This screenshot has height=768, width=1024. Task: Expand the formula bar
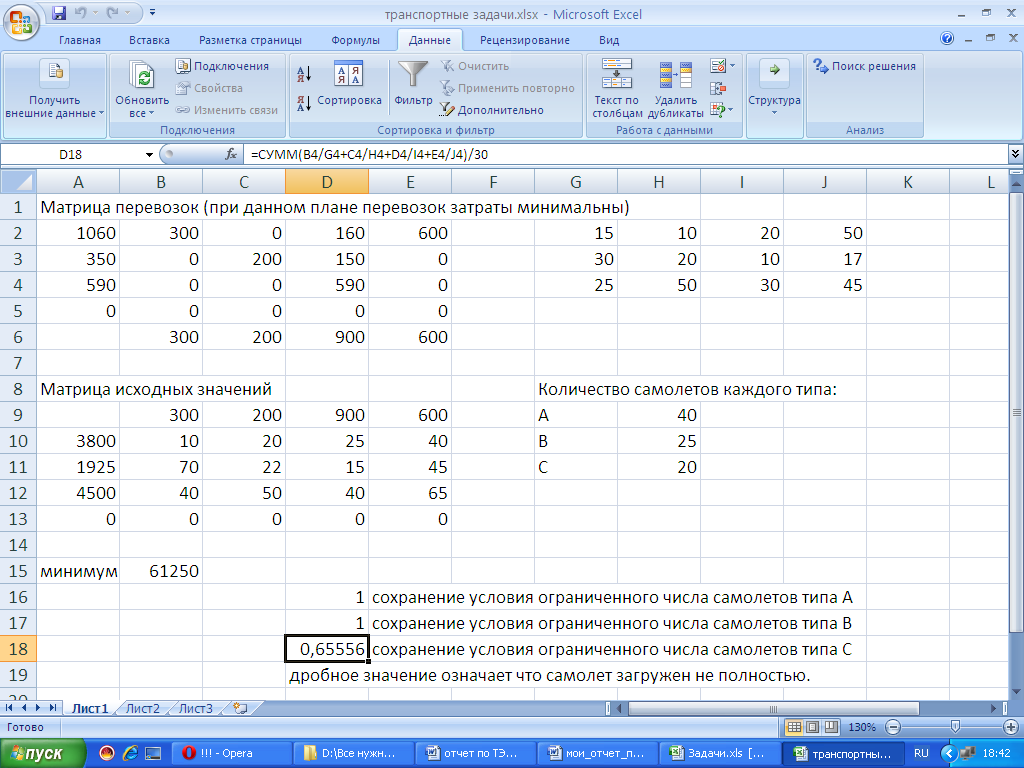point(1015,154)
